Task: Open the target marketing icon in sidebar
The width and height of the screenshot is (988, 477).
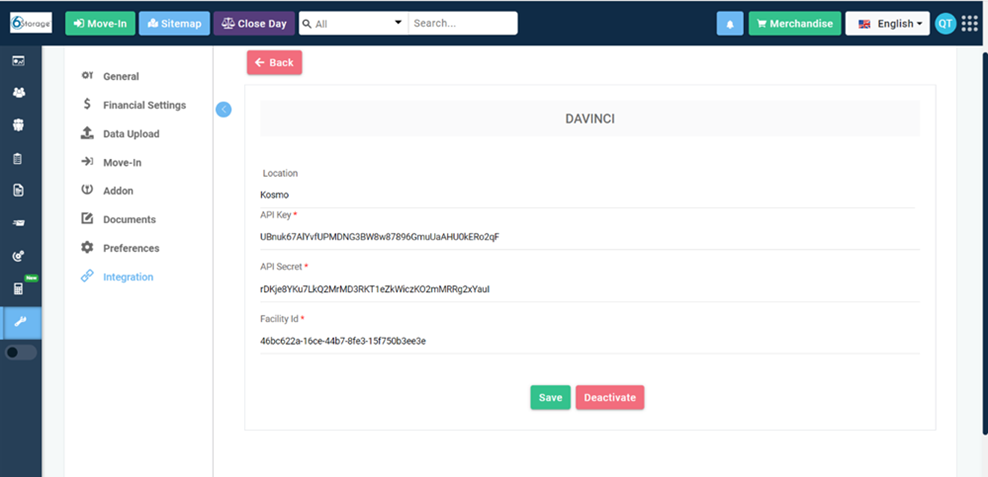Action: tap(19, 256)
